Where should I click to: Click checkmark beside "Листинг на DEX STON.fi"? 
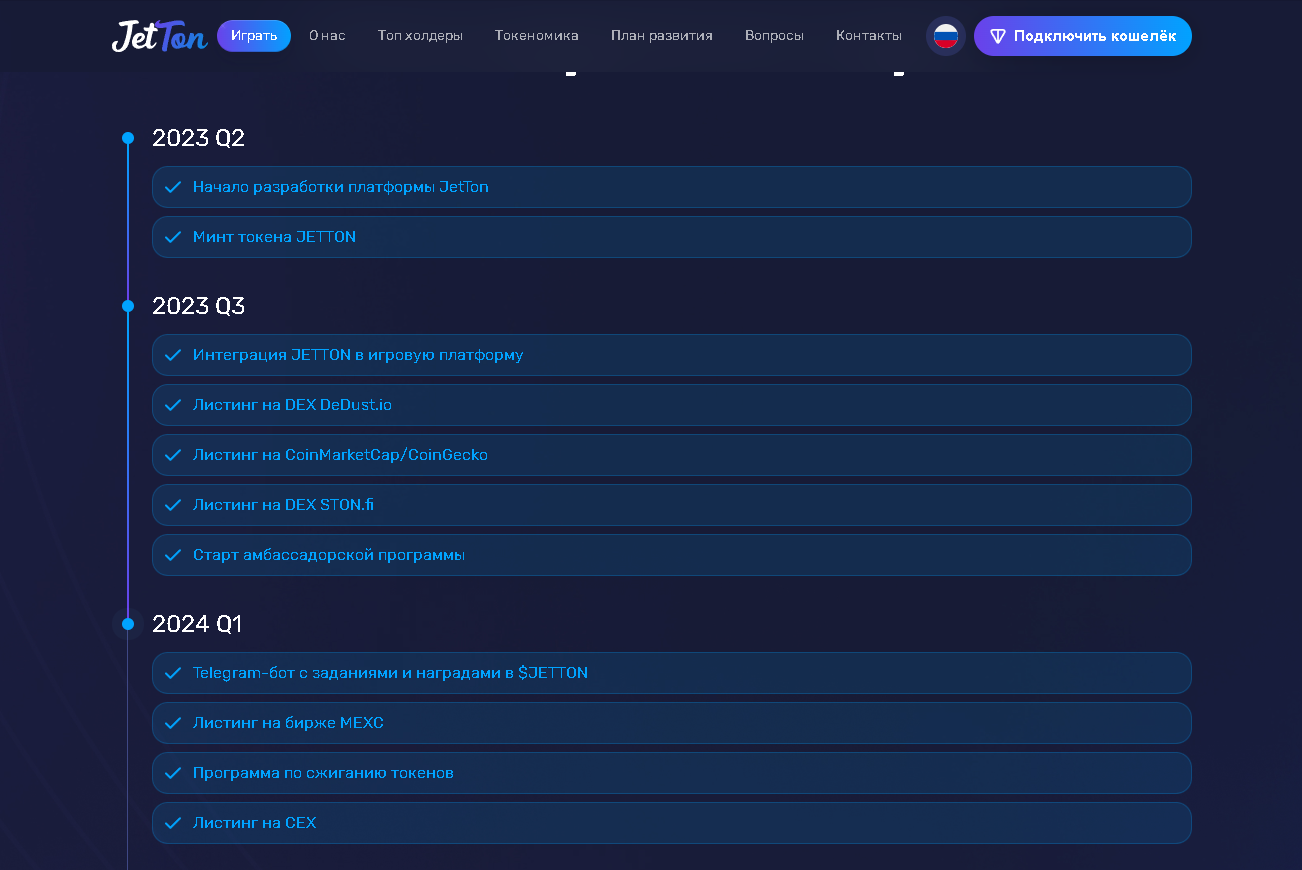(173, 505)
